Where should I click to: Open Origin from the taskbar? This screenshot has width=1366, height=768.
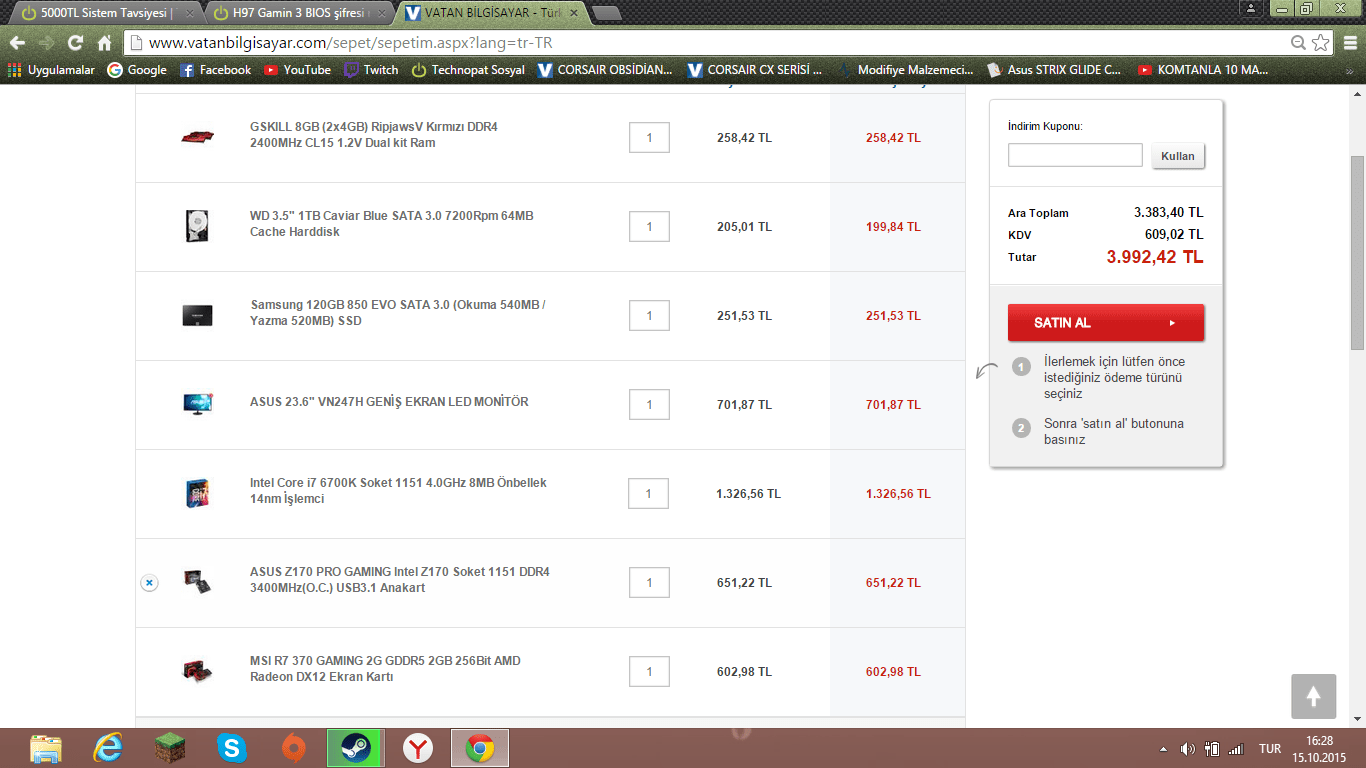pyautogui.click(x=294, y=748)
